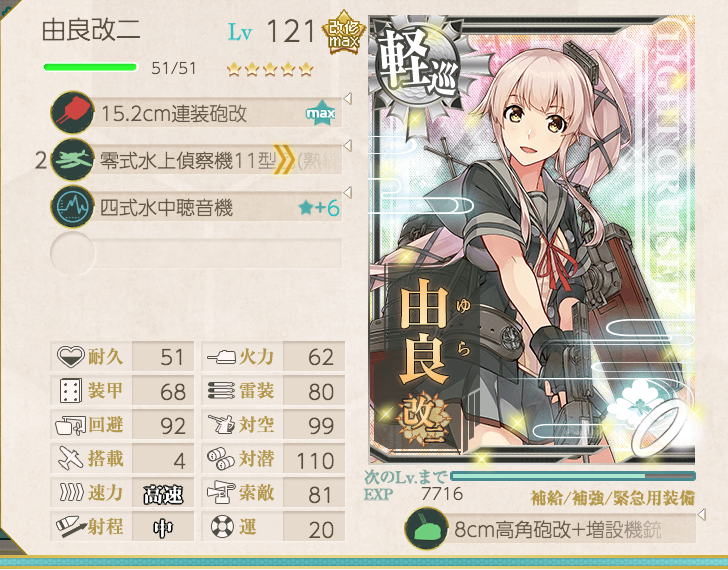This screenshot has width=728, height=570.
Task: Click the next level EXP progress bar
Action: pyautogui.click(x=572, y=476)
